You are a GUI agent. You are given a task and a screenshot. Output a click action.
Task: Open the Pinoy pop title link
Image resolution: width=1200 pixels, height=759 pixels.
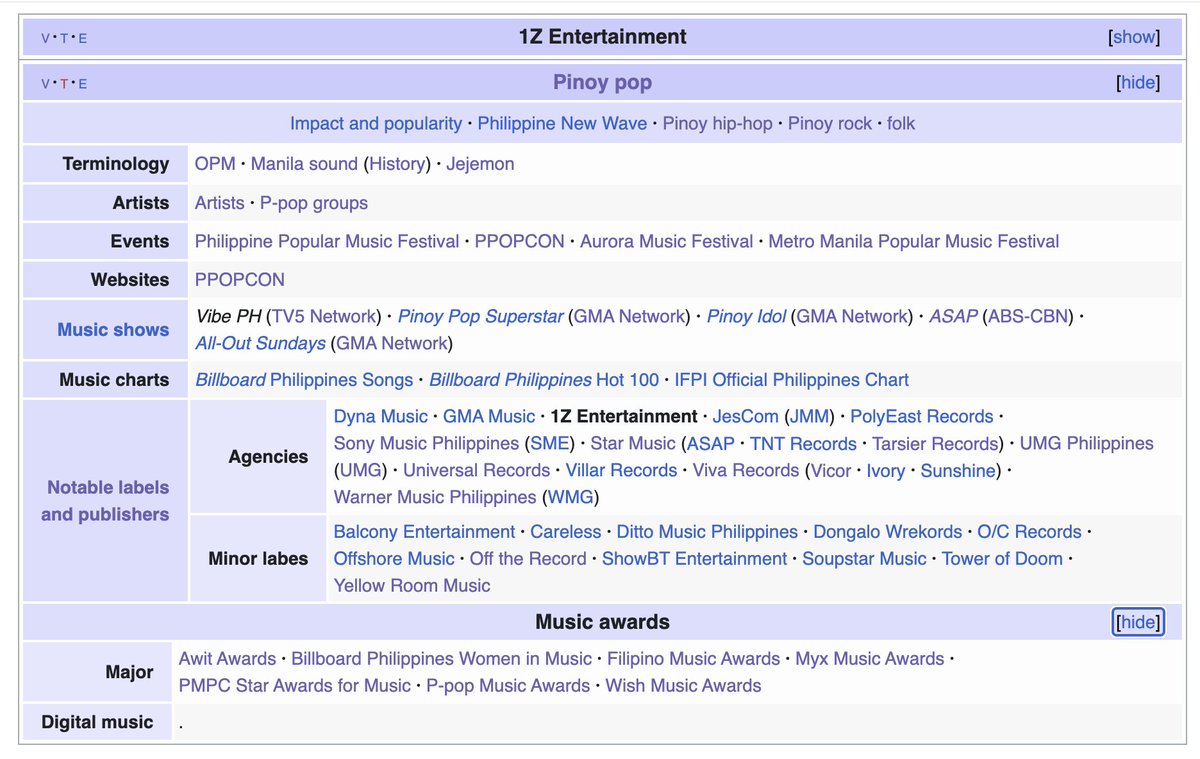point(602,82)
